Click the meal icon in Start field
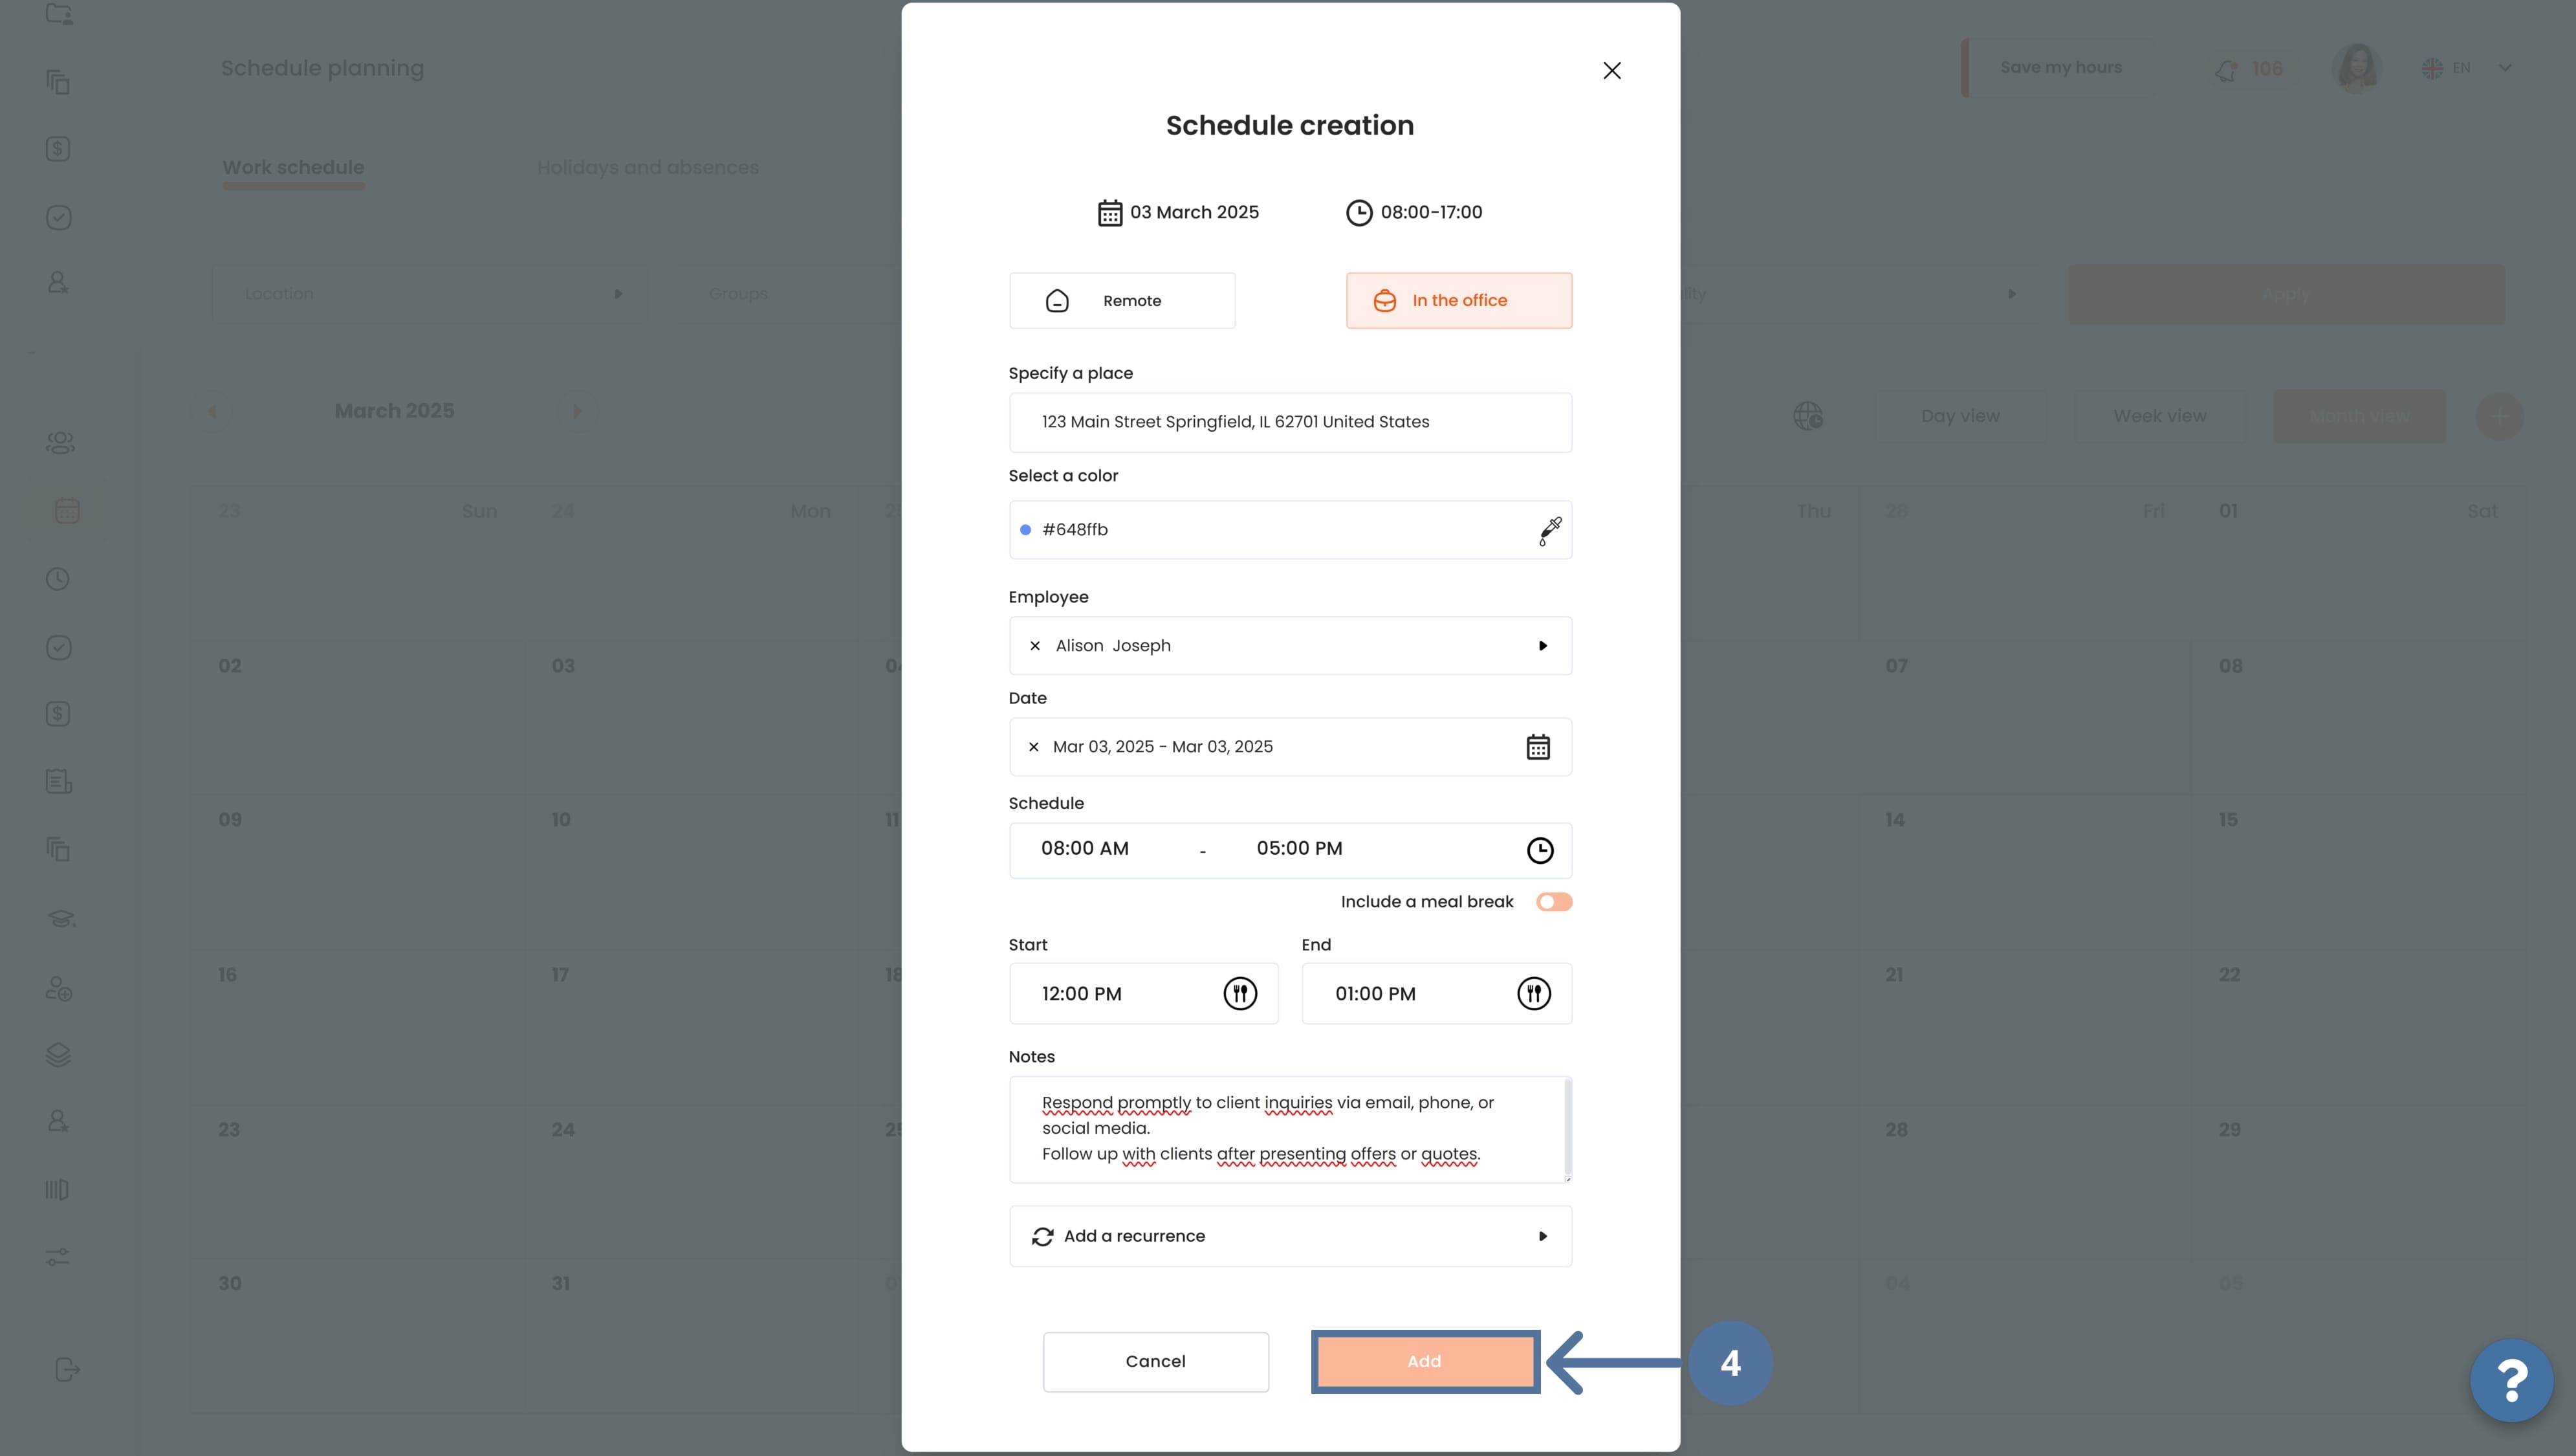Screen dimensions: 2576x1456 click(1240, 994)
